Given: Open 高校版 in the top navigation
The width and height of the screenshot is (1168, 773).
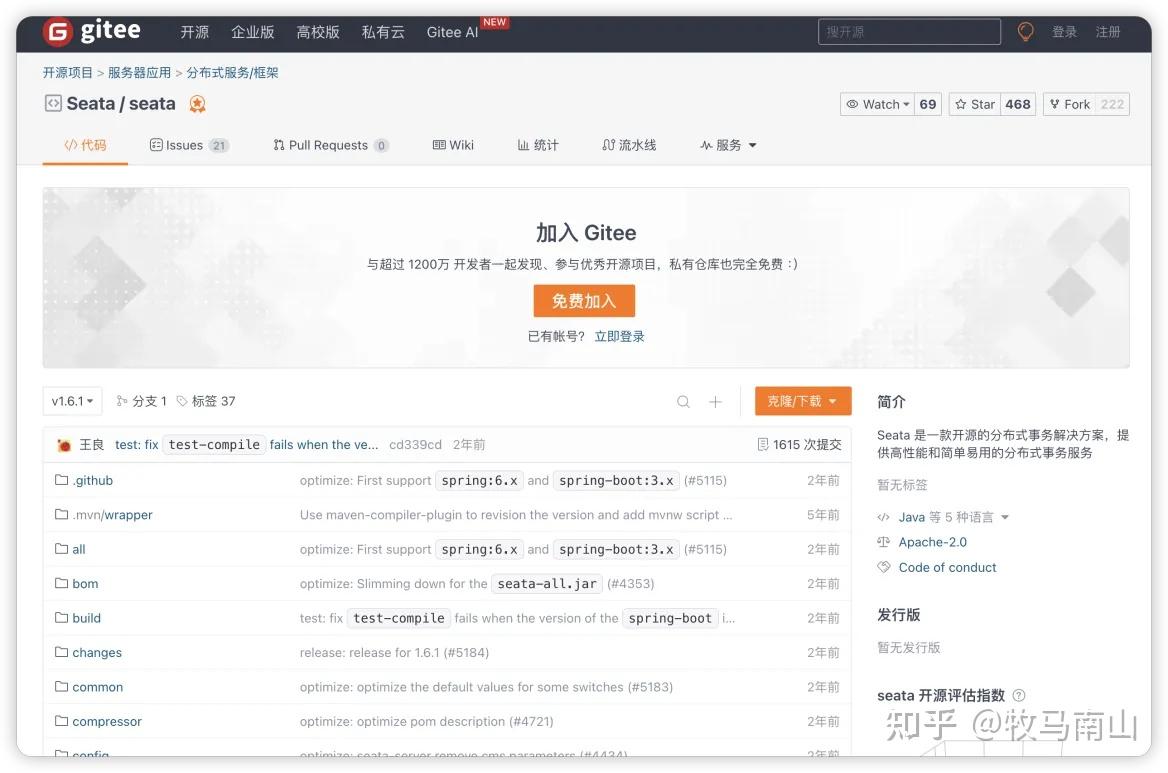Looking at the screenshot, I should click(318, 32).
